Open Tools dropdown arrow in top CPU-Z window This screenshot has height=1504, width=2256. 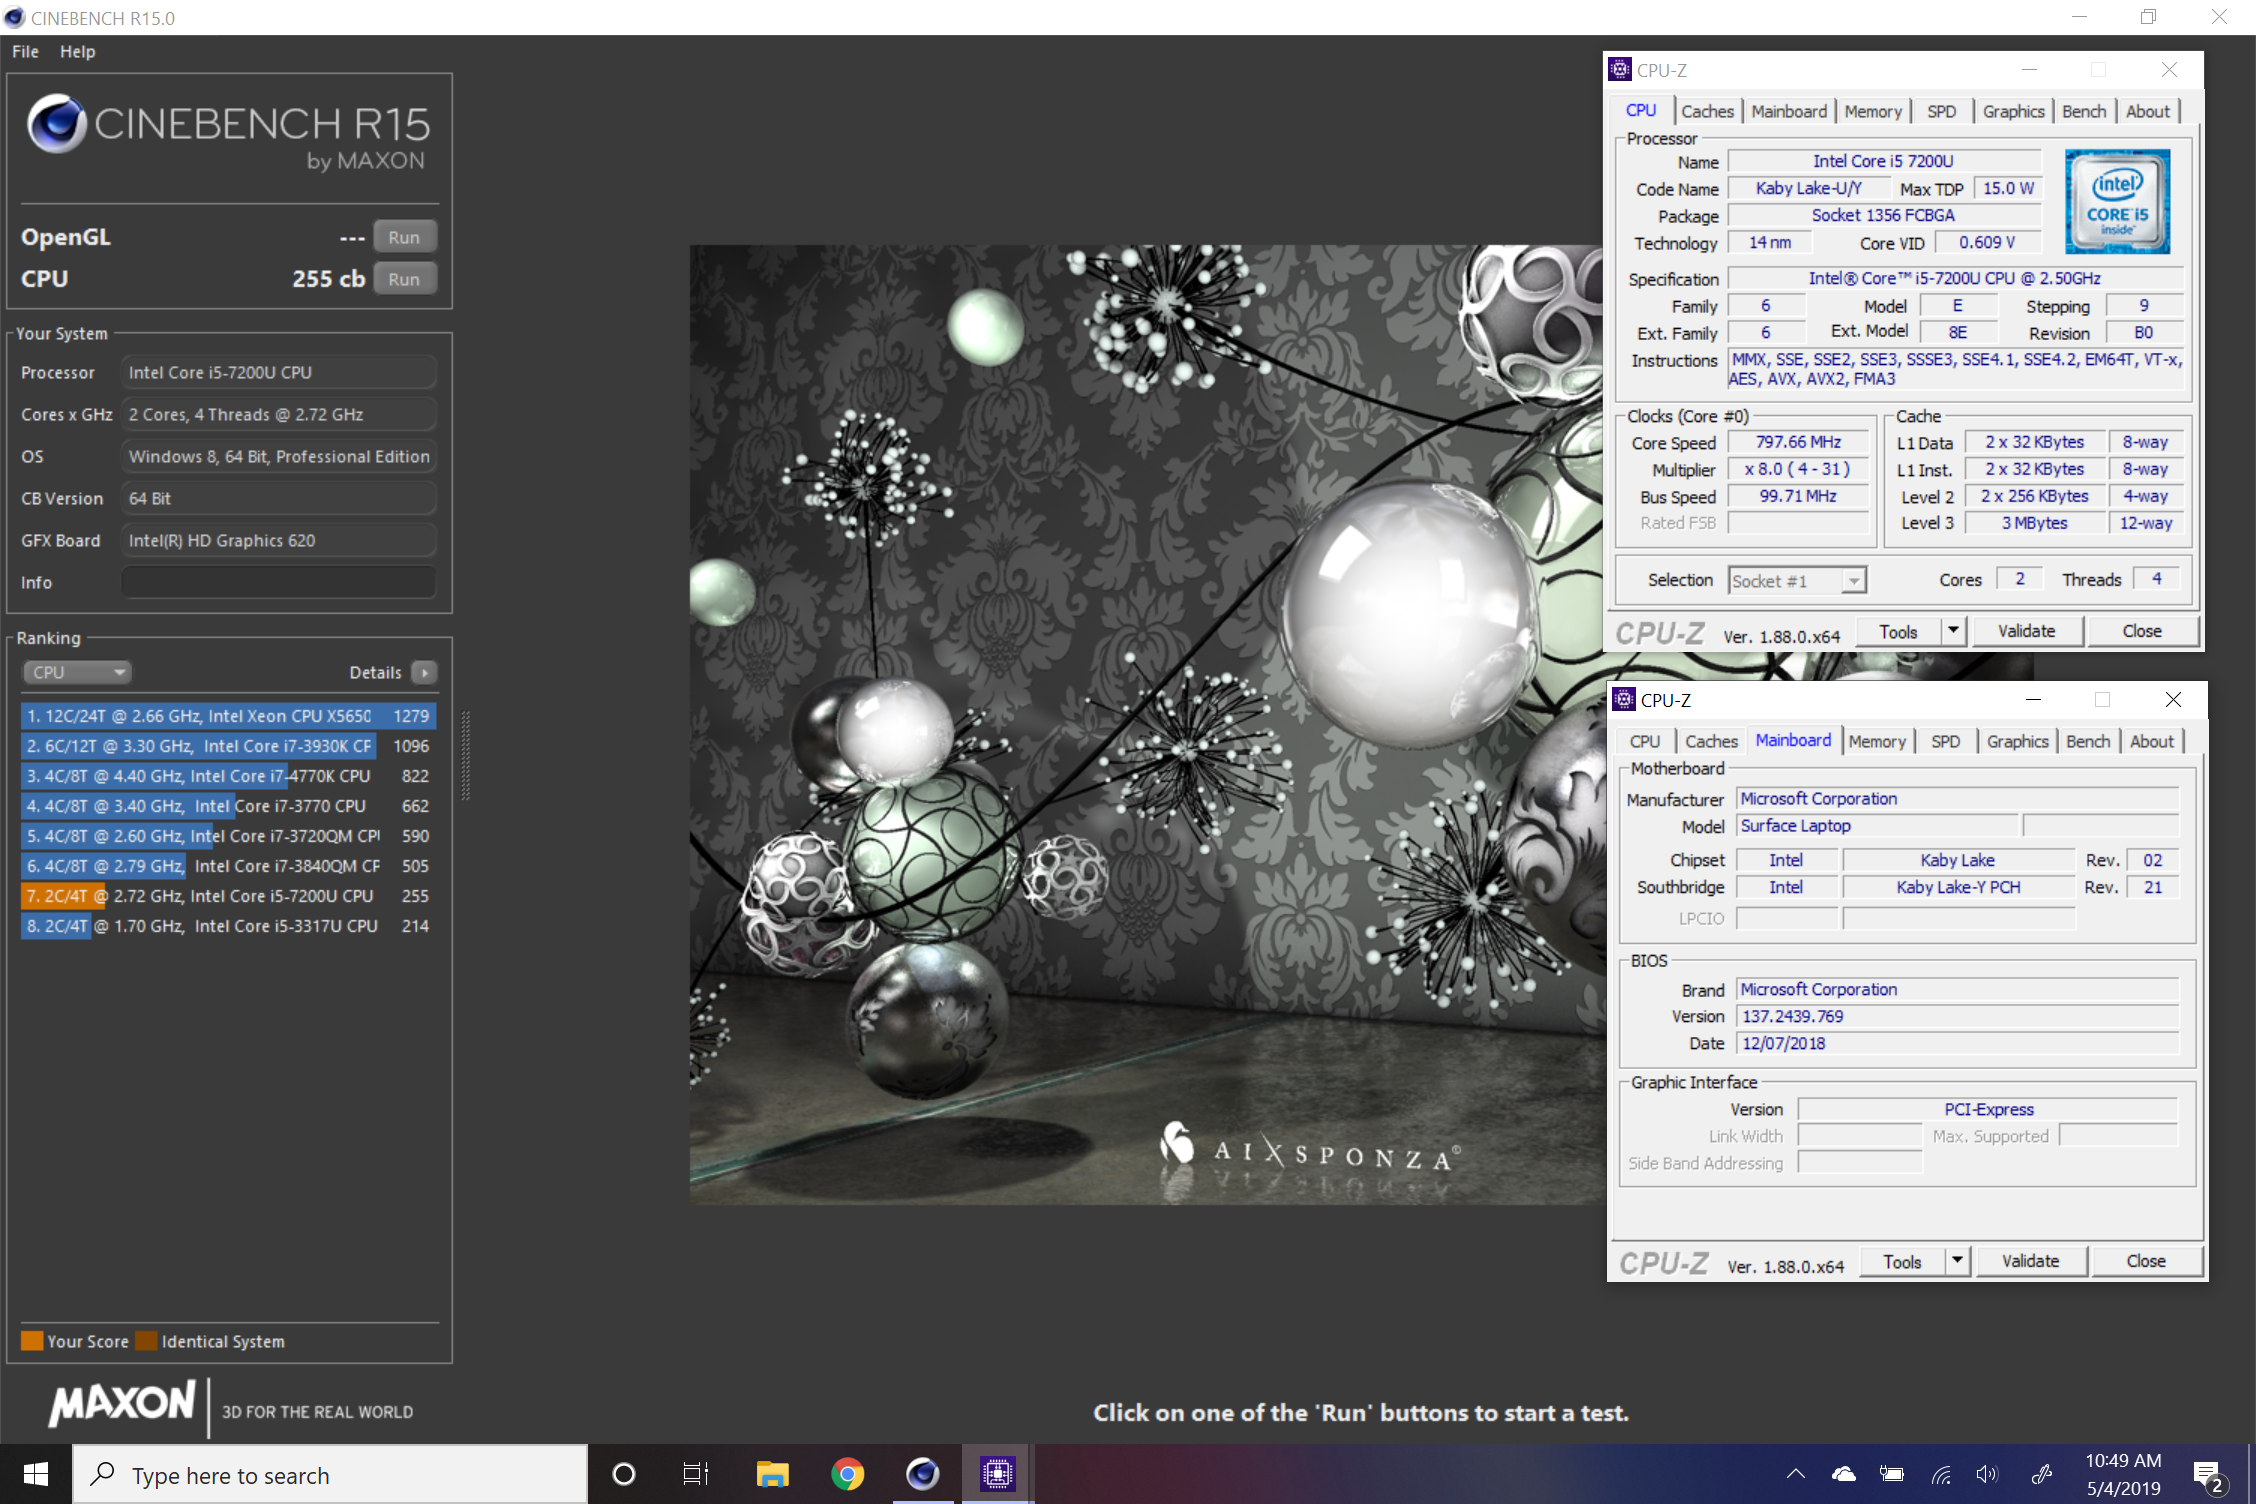tap(1953, 632)
